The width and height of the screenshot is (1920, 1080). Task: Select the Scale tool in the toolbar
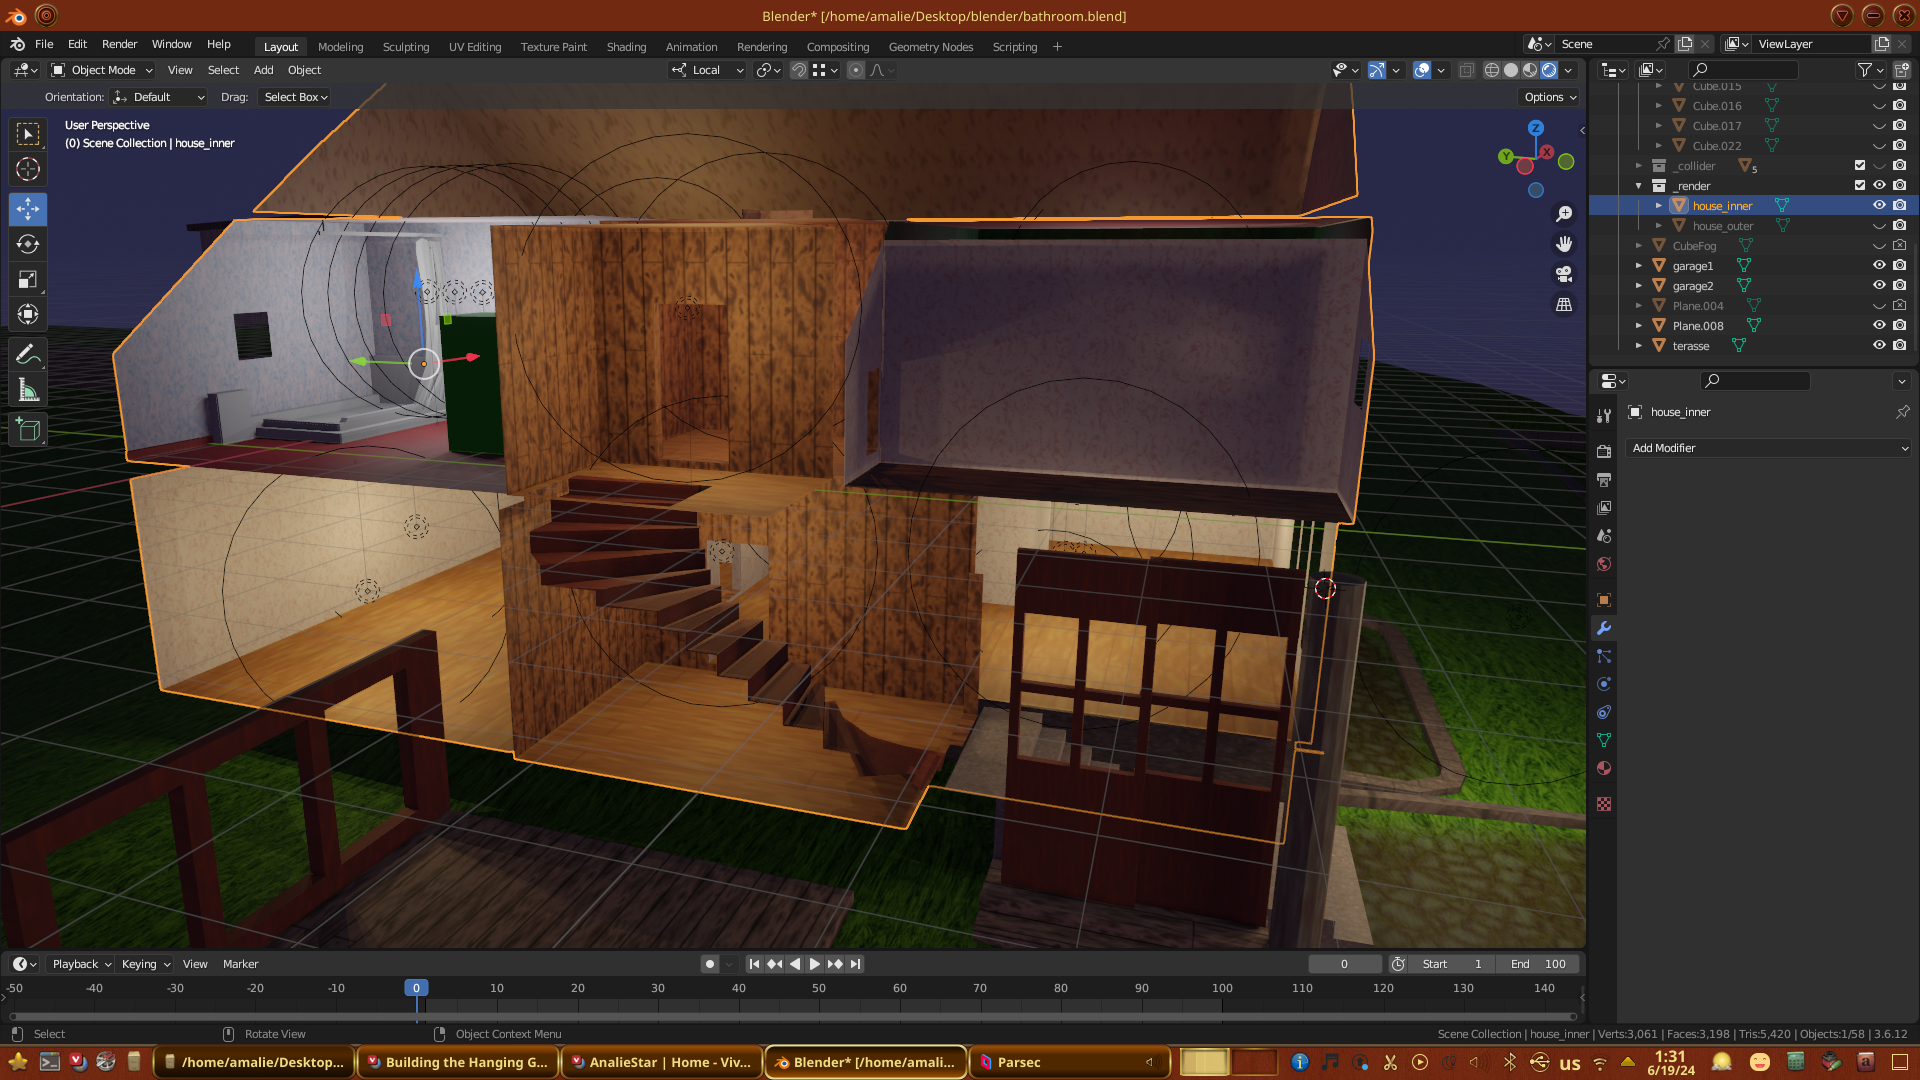point(28,280)
